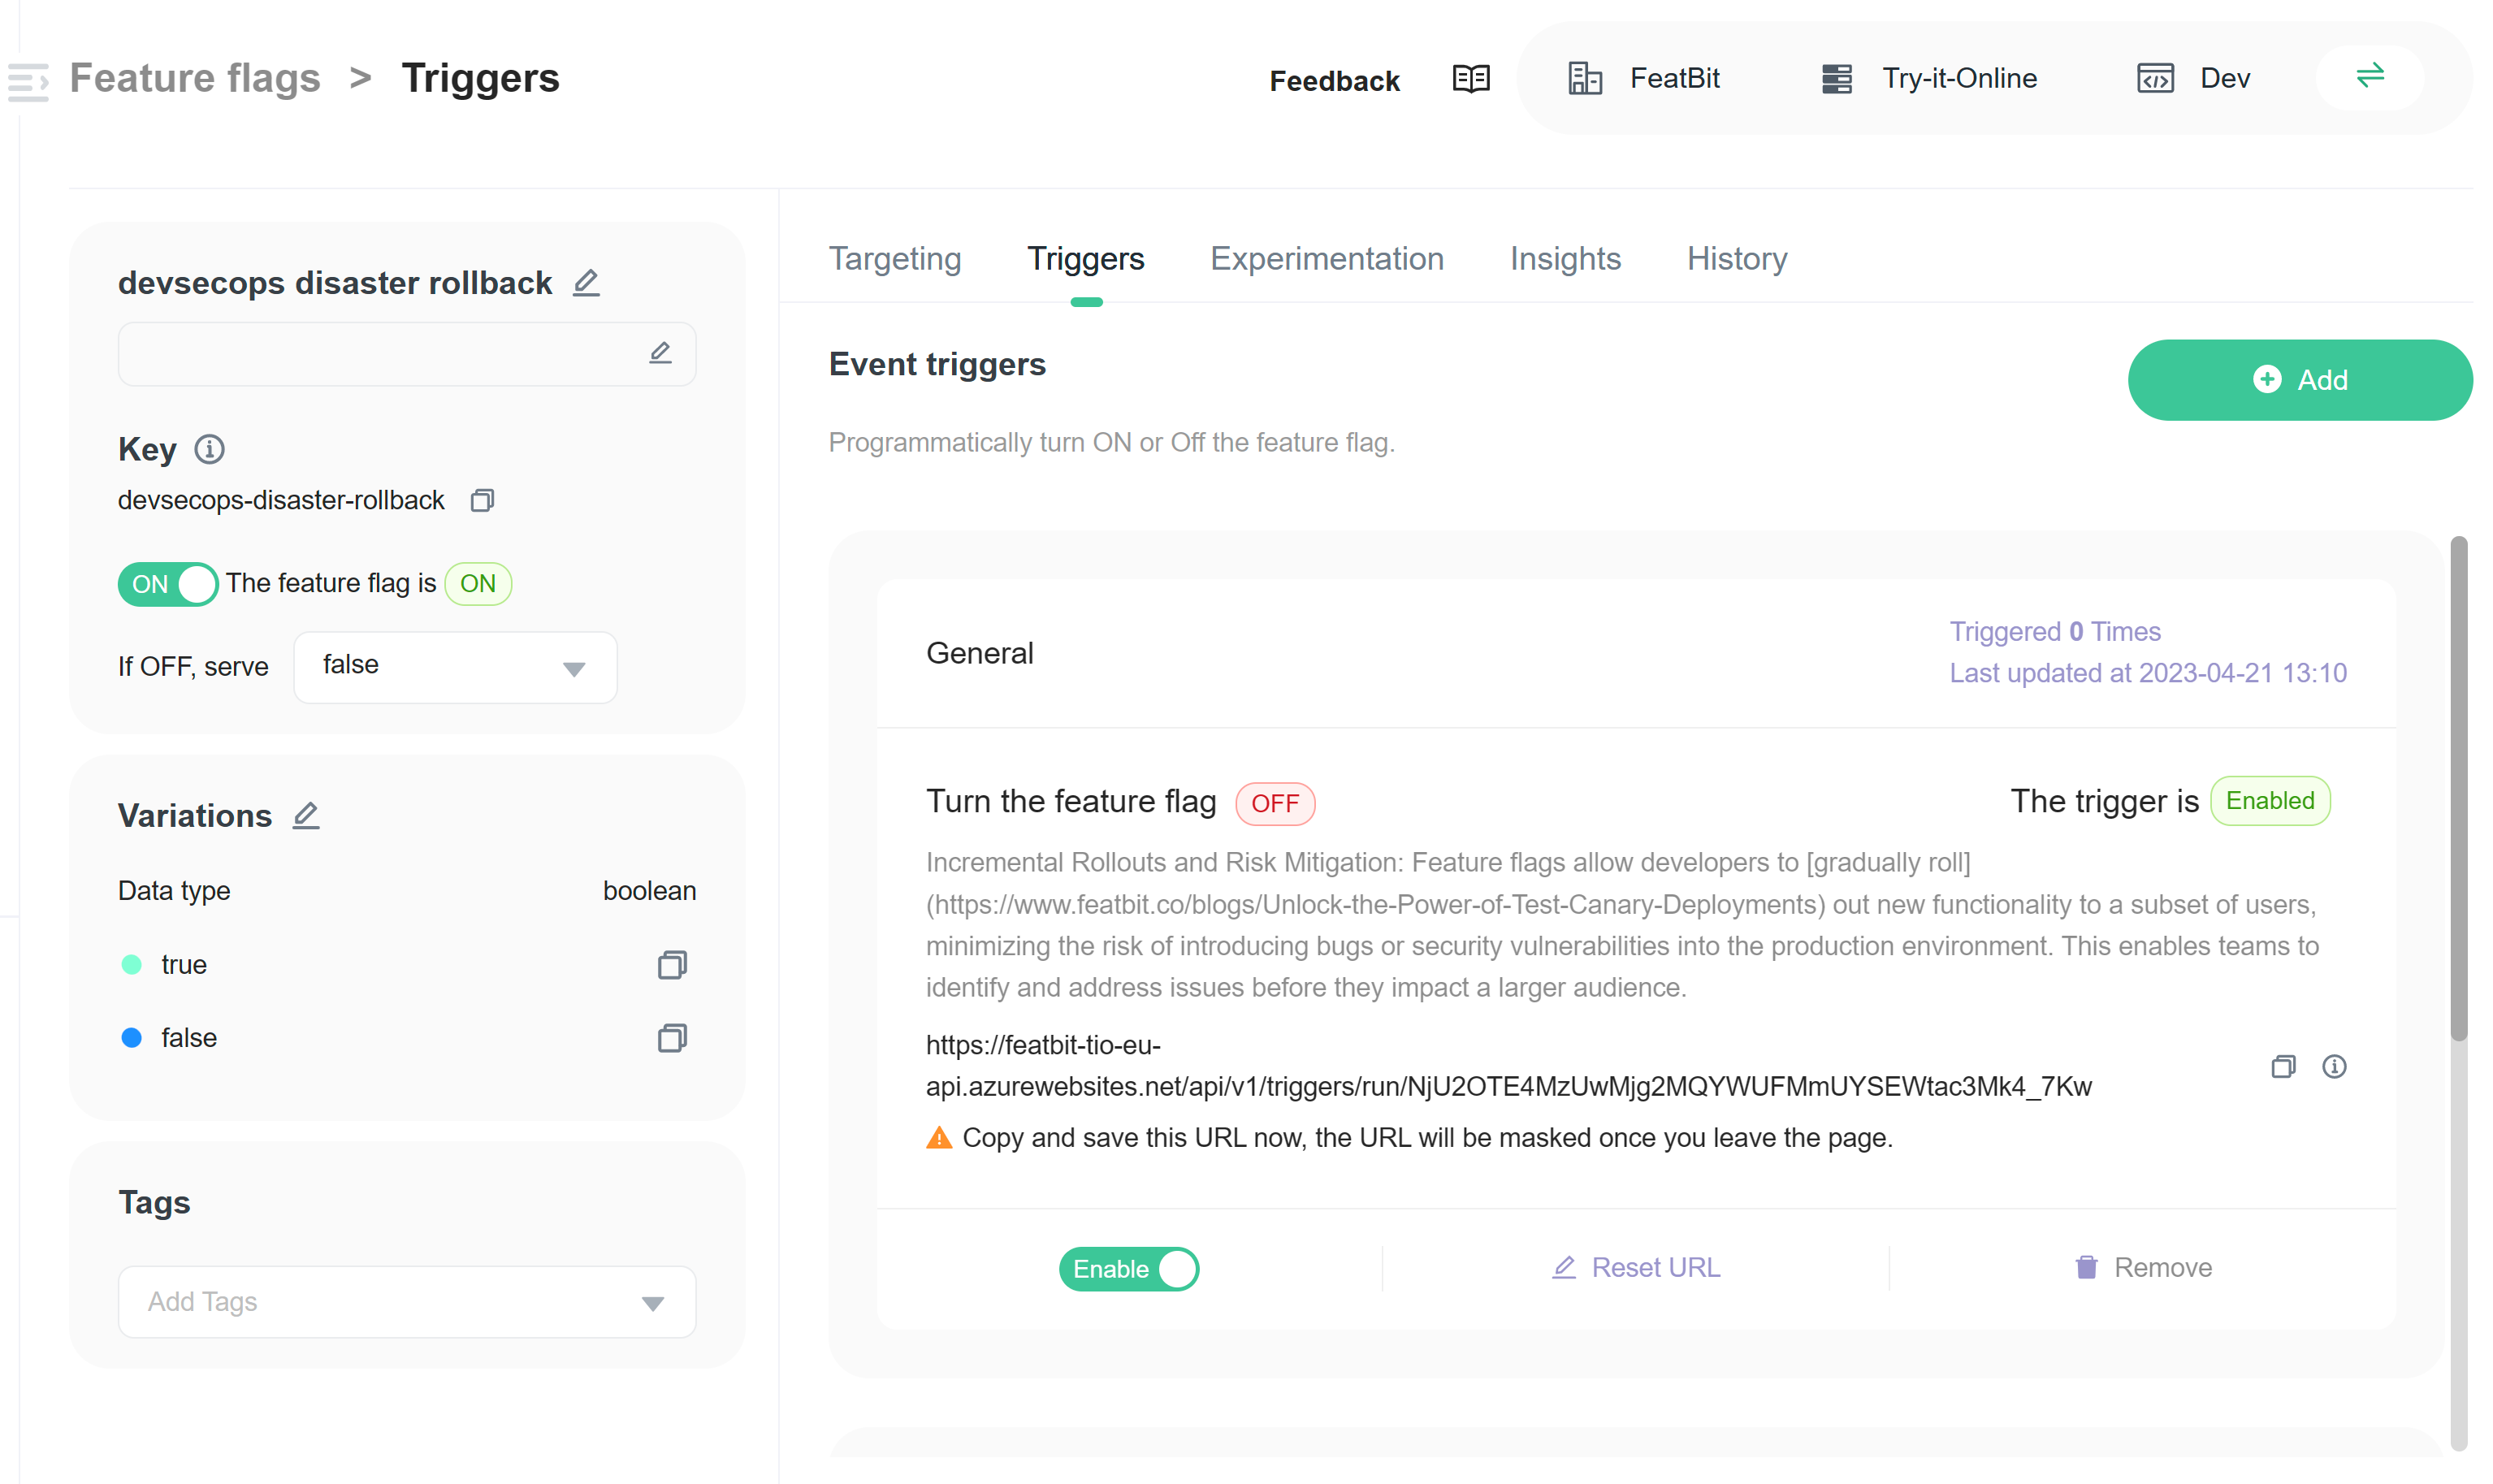Edit the flag name pencil icon
The height and width of the screenshot is (1484, 2493).
(x=586, y=283)
